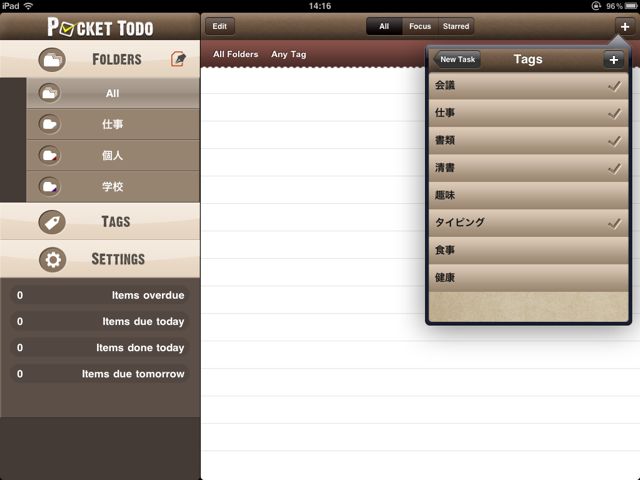The width and height of the screenshot is (640, 480).
Task: Open the Any Tag filter
Action: tap(289, 54)
